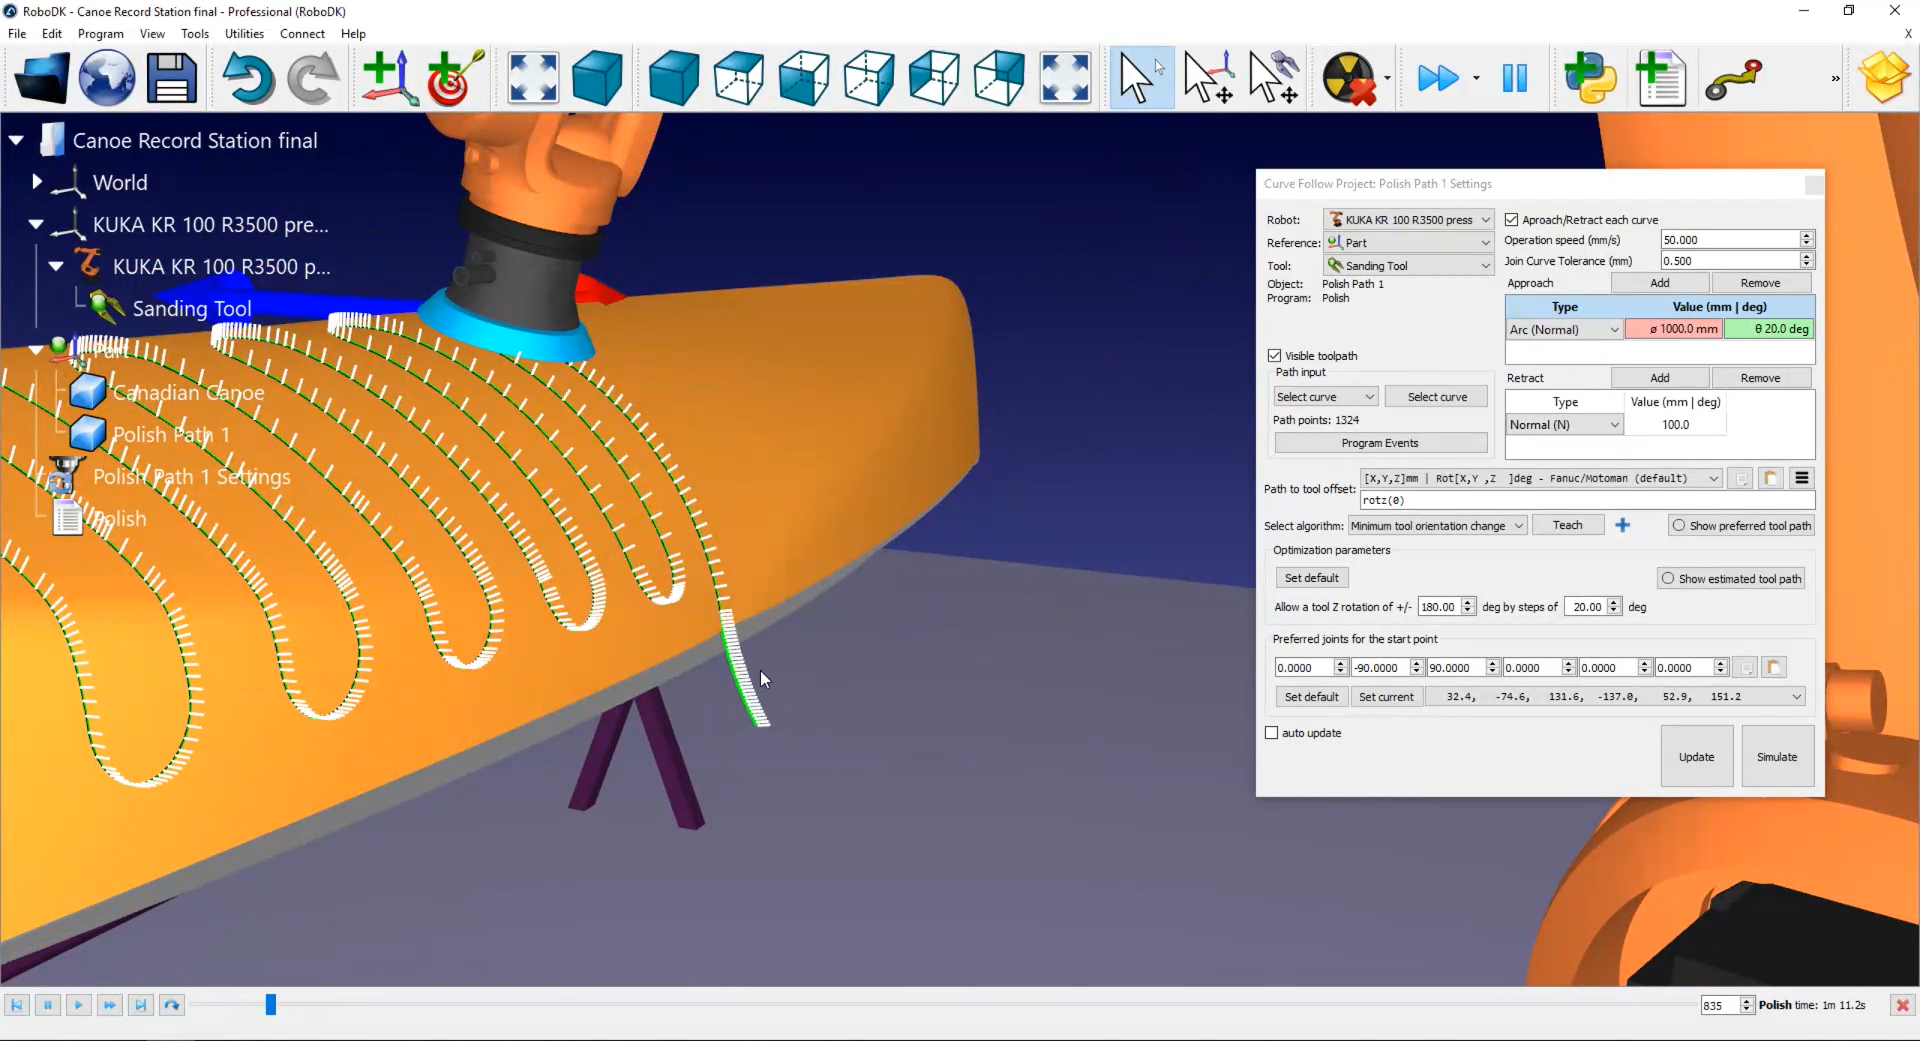Add a Python program icon
The image size is (1920, 1041).
(1590, 78)
